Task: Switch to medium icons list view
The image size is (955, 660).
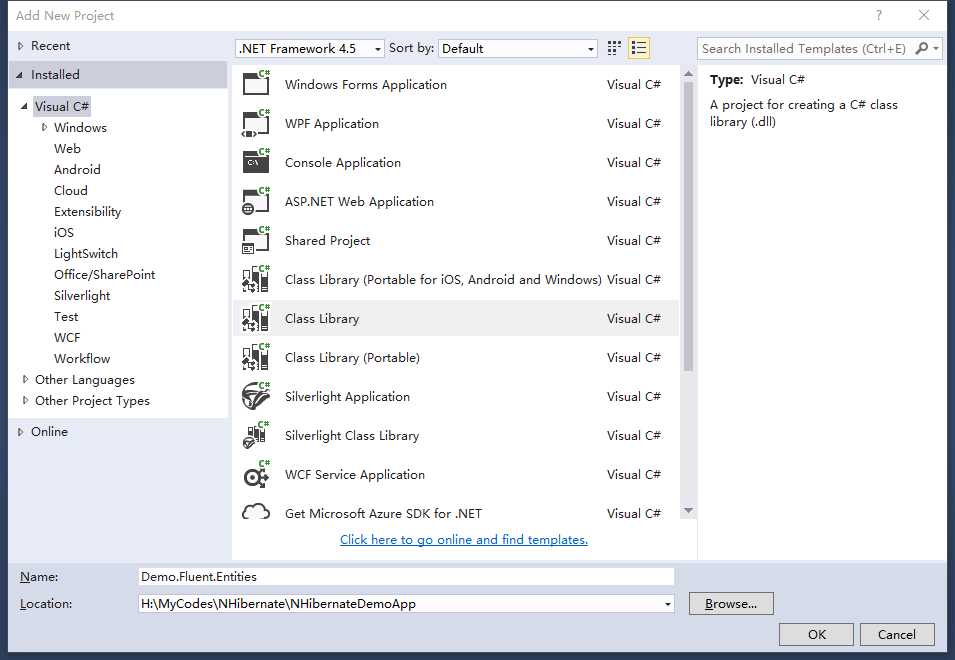Action: (x=639, y=48)
